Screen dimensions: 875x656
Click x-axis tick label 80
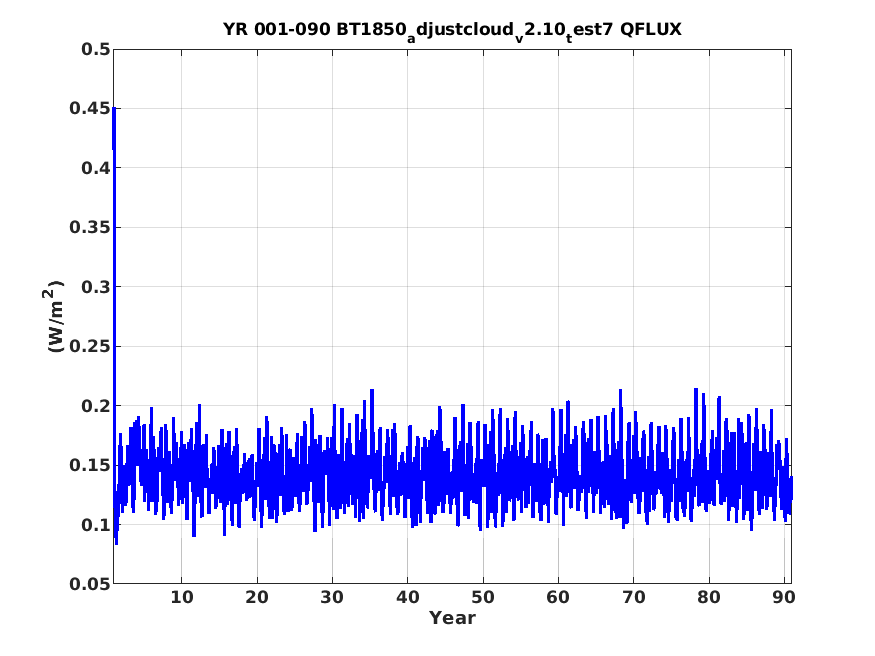(x=709, y=597)
